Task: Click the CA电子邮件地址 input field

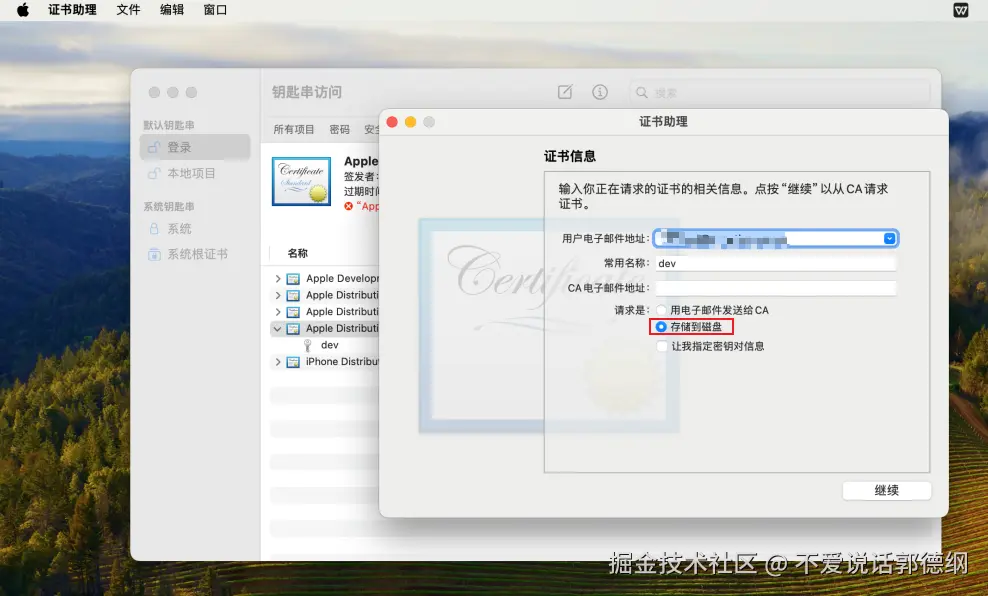Action: 776,288
